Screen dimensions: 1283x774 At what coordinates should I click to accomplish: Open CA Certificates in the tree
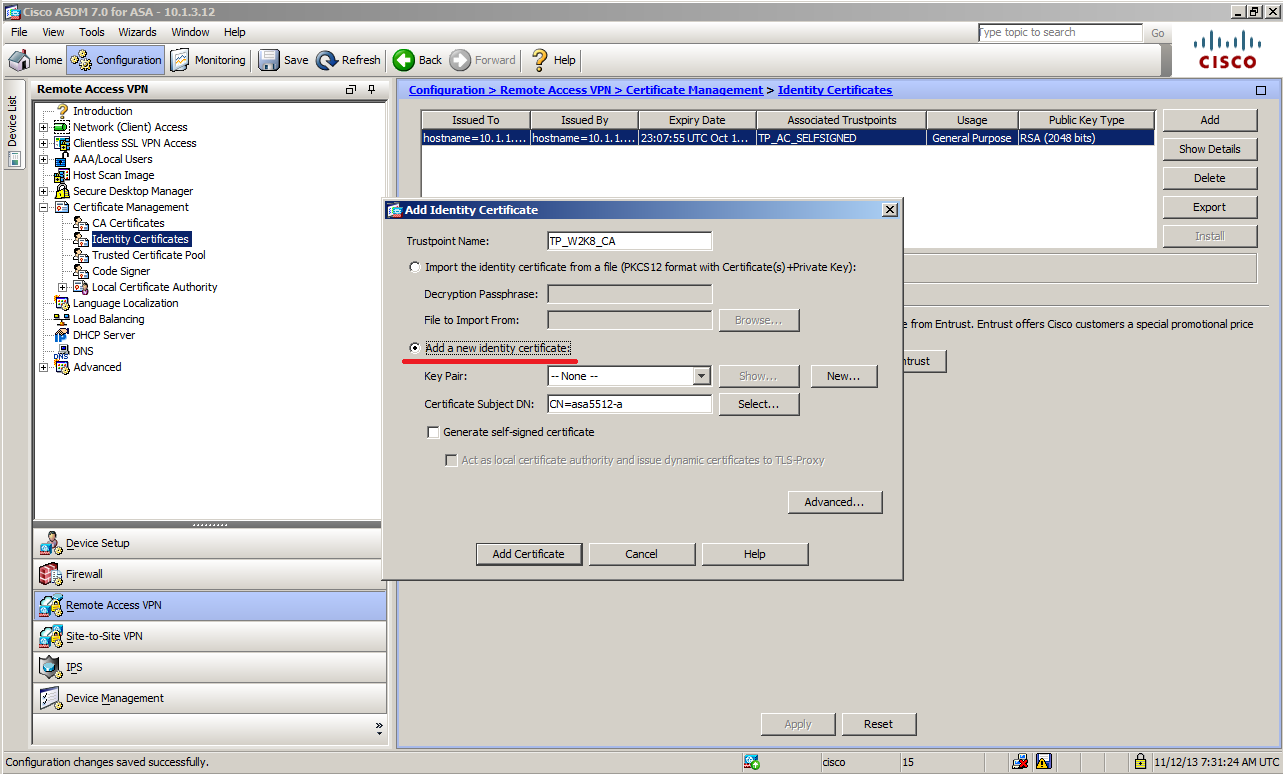pyautogui.click(x=128, y=223)
